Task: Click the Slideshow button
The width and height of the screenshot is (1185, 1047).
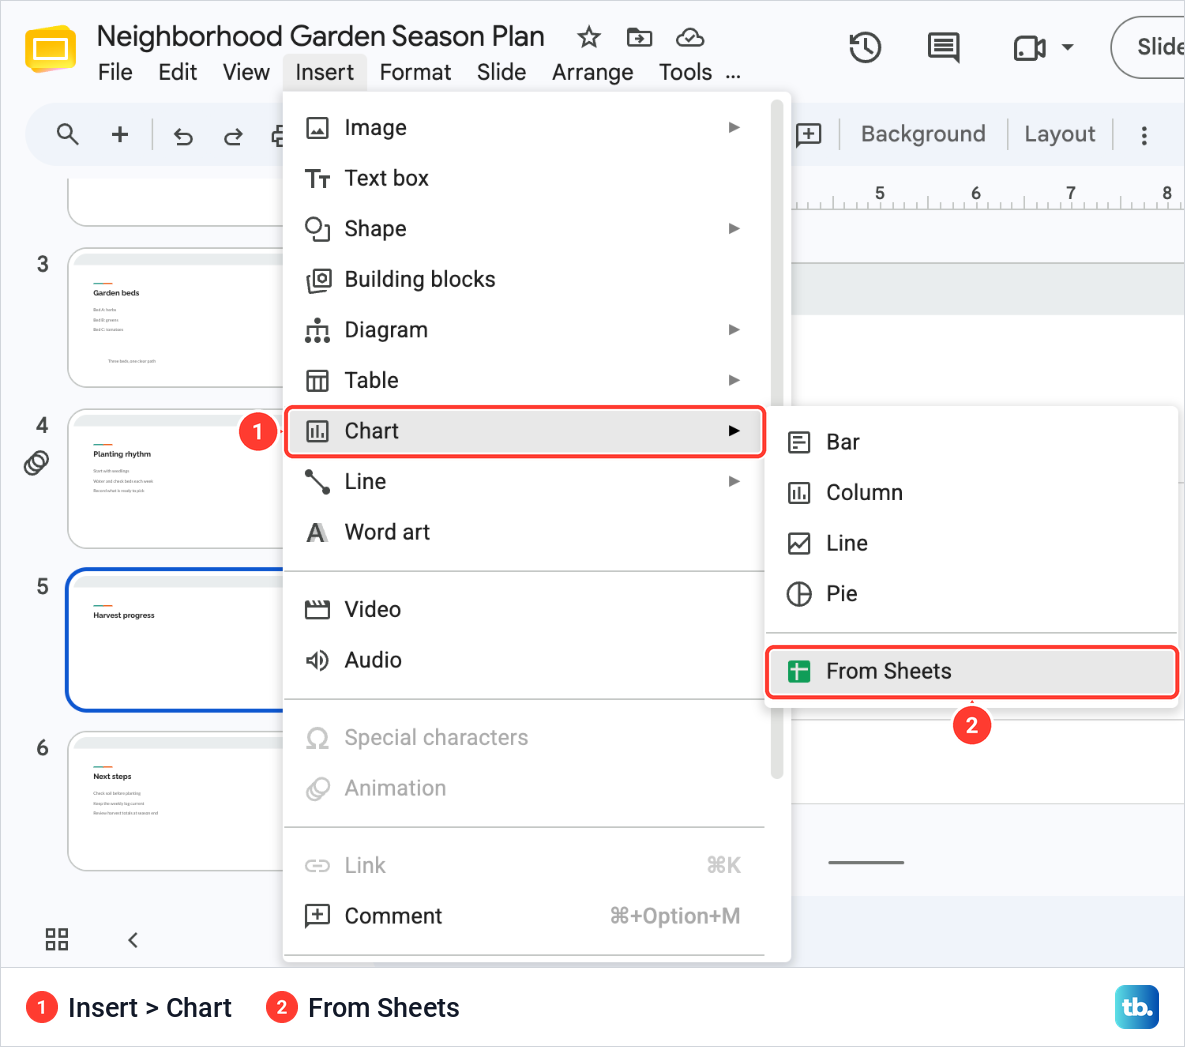Action: [1149, 47]
